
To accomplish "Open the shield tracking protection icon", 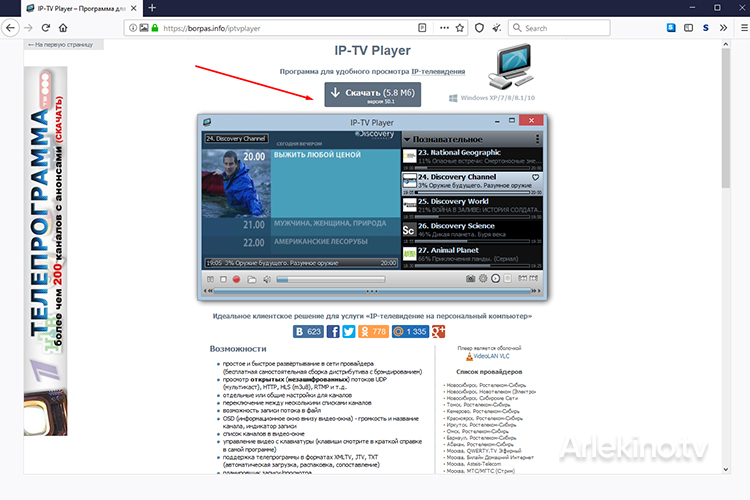I will click(x=479, y=28).
